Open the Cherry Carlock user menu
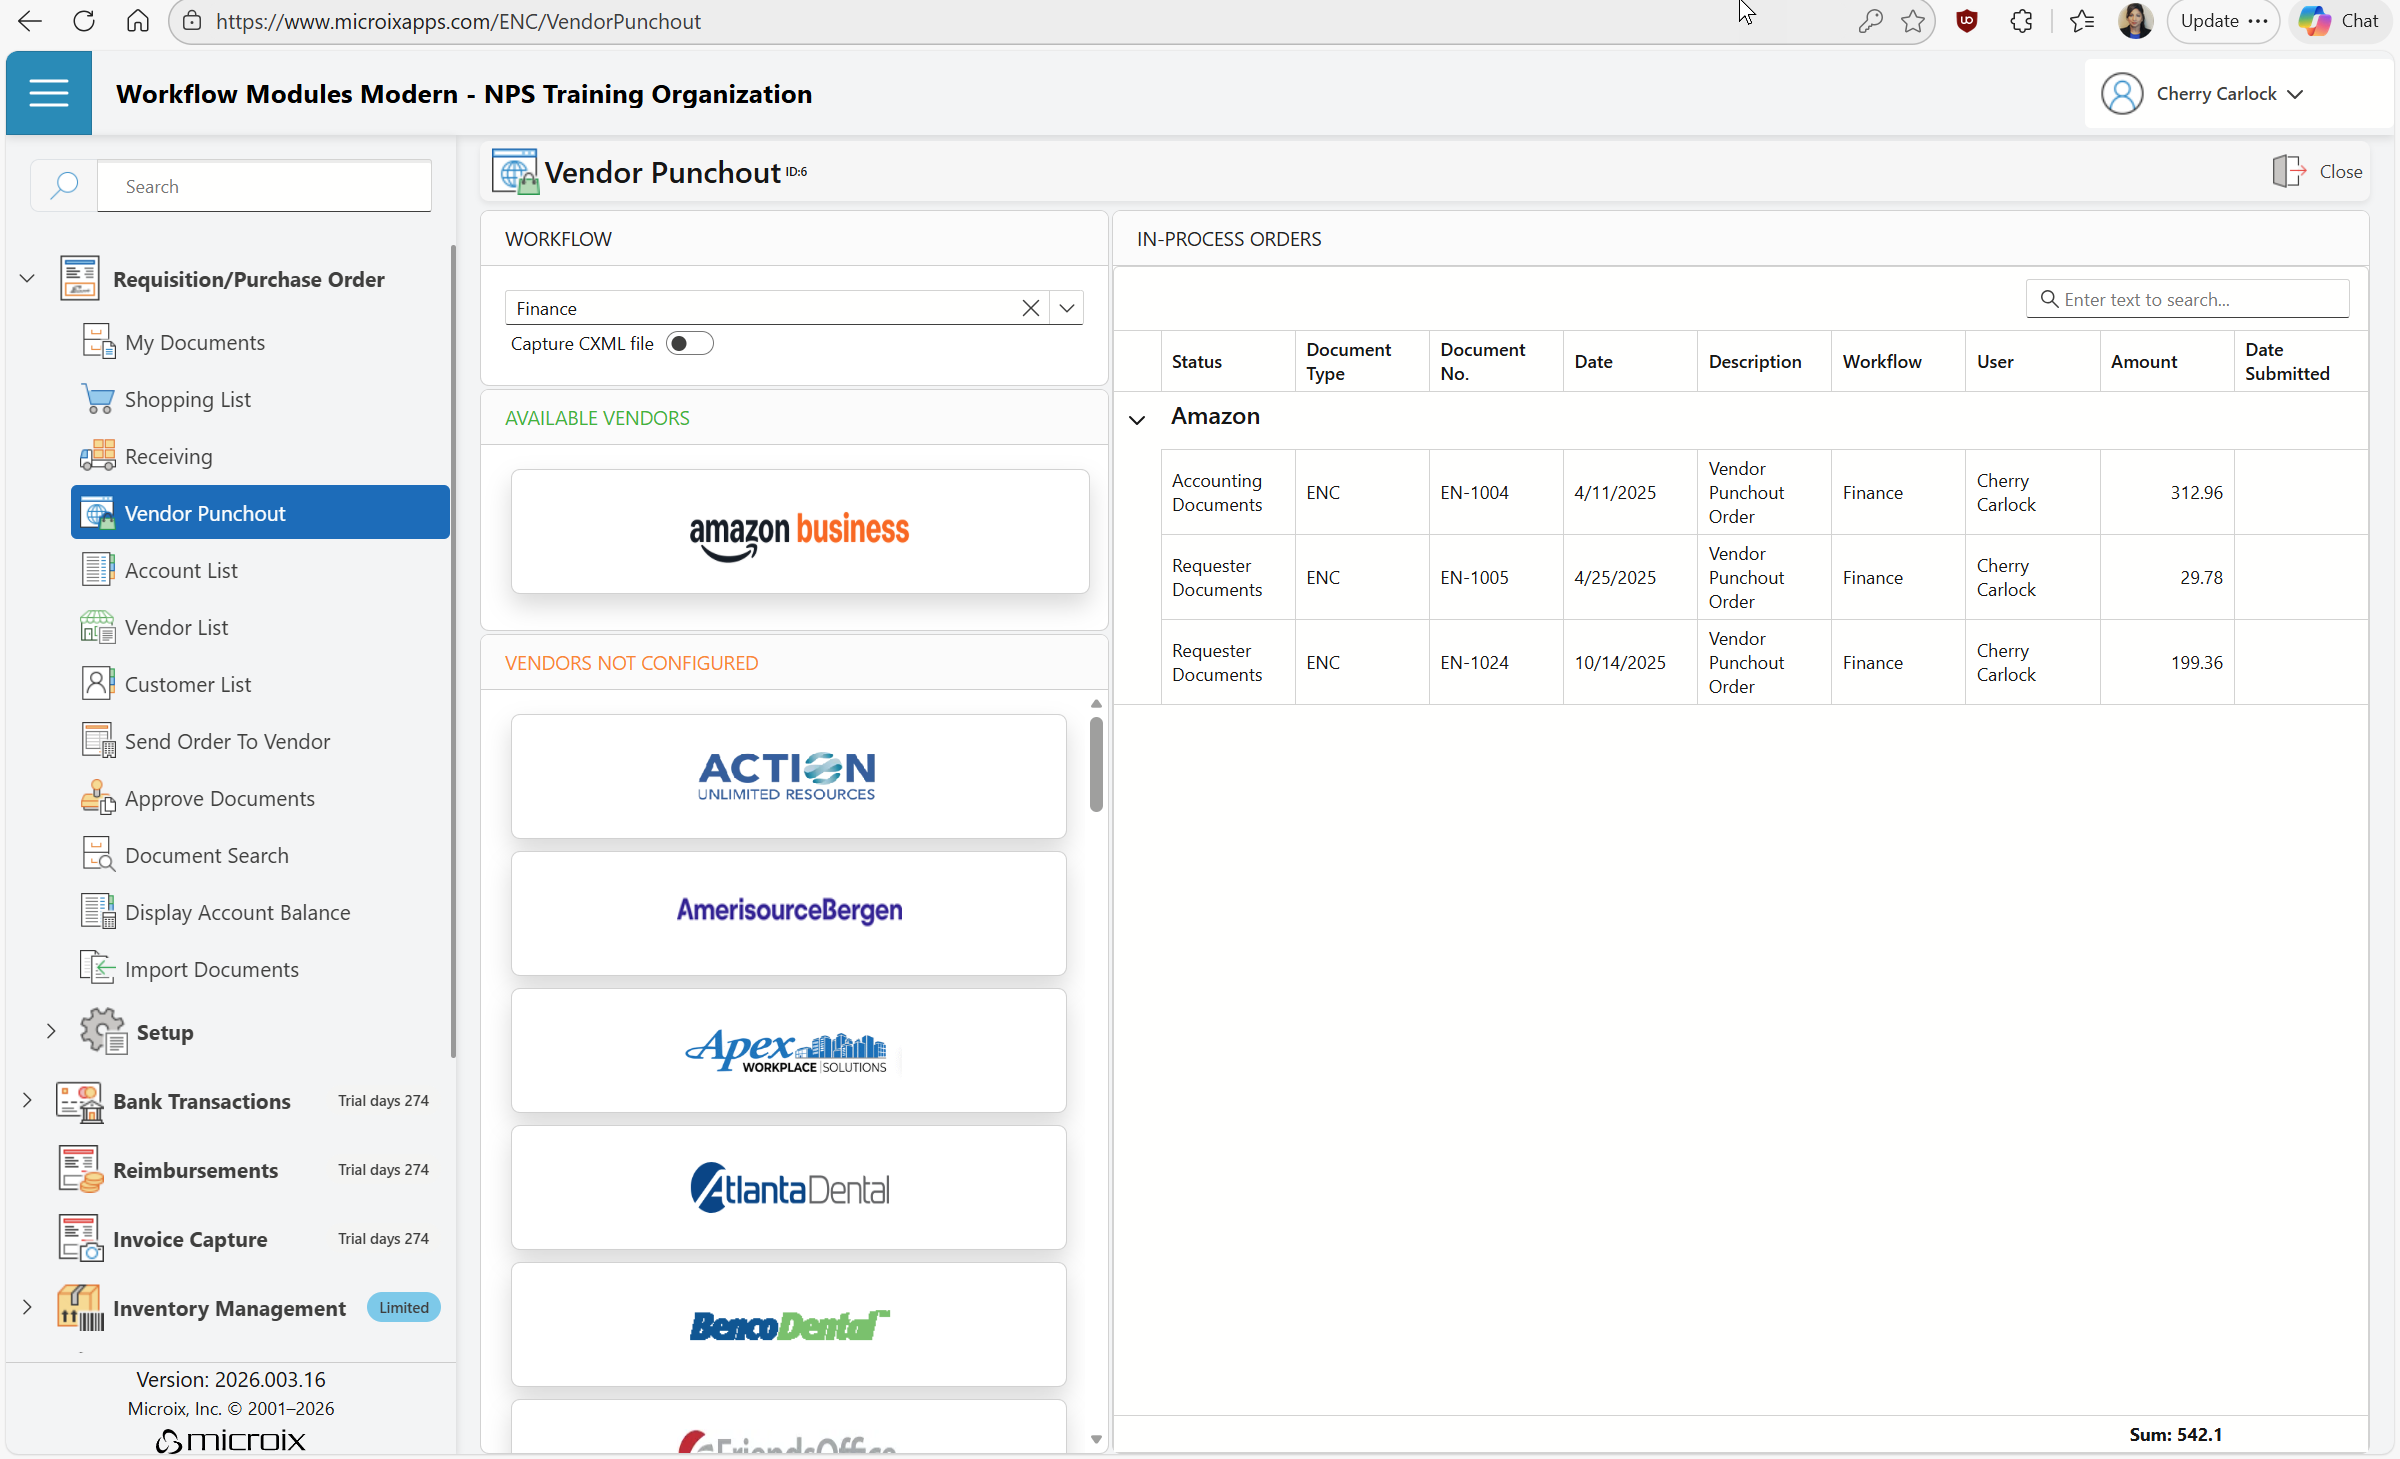2400x1459 pixels. pos(2216,94)
